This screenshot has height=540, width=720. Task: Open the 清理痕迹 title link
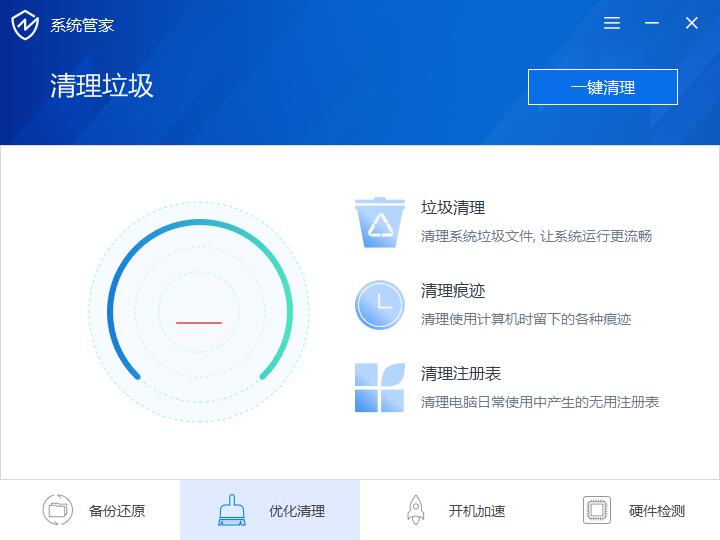click(x=453, y=291)
